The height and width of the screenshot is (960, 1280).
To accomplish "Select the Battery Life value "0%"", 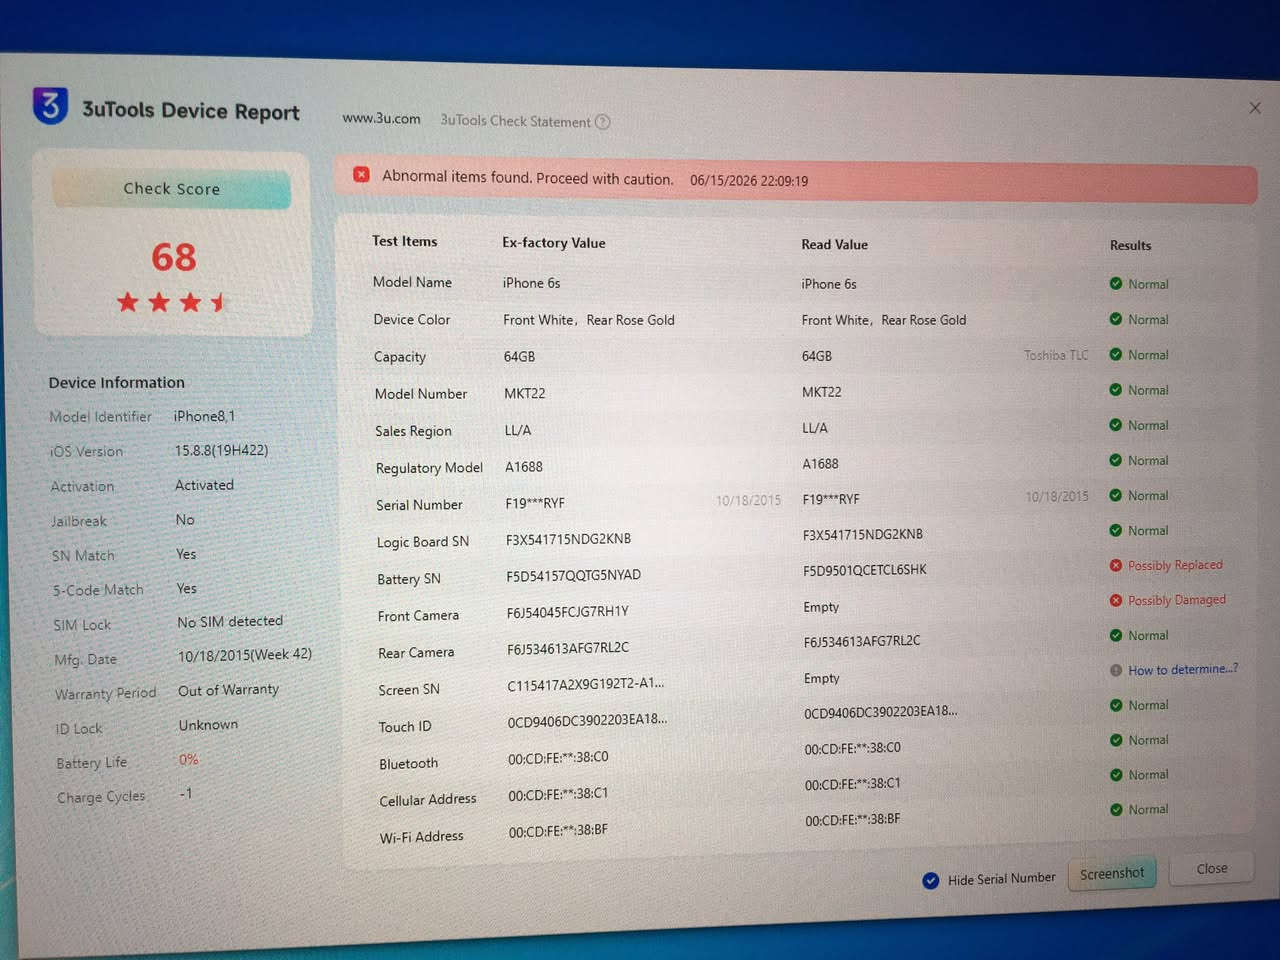I will click(189, 759).
